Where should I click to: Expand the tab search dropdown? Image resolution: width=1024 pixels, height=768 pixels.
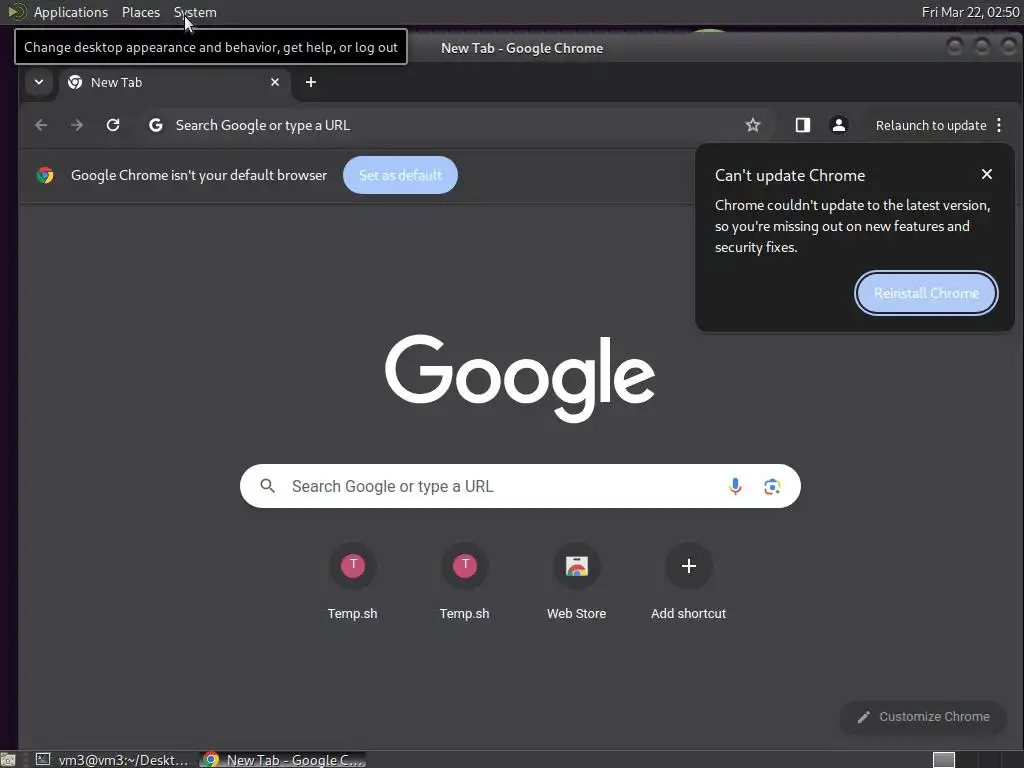39,82
